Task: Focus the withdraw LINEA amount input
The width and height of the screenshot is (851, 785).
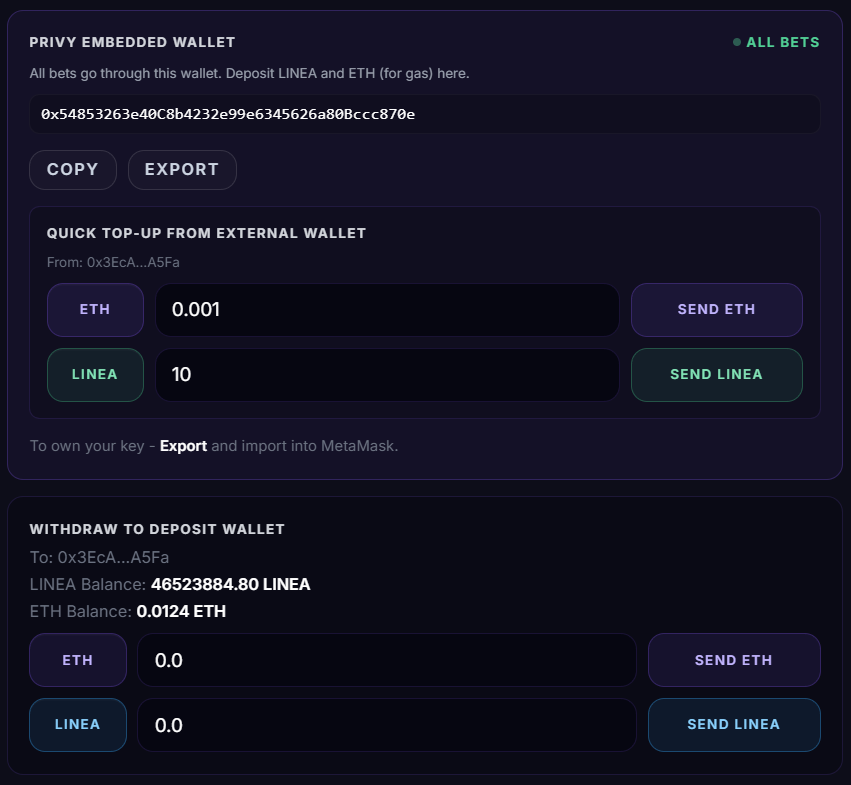Action: [x=387, y=725]
